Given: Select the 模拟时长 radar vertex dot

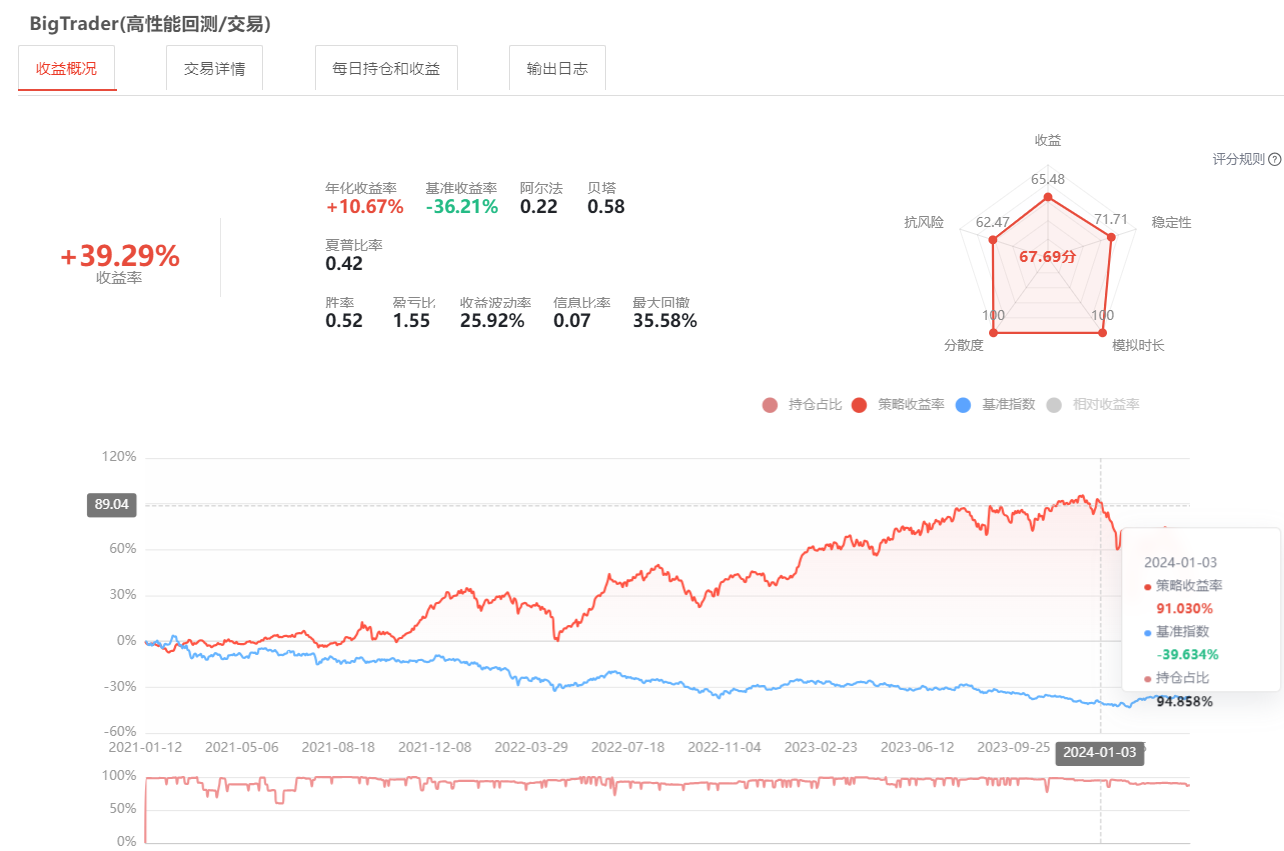Looking at the screenshot, I should point(1104,333).
